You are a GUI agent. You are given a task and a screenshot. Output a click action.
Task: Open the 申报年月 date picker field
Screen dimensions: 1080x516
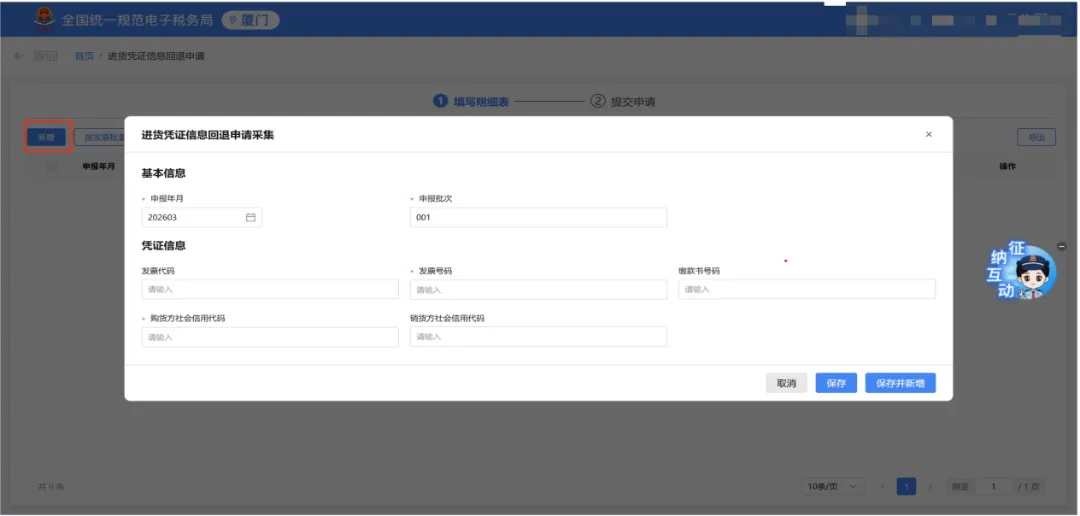coord(202,217)
